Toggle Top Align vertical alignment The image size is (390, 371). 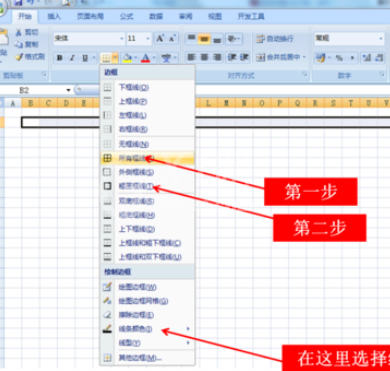[x=191, y=39]
